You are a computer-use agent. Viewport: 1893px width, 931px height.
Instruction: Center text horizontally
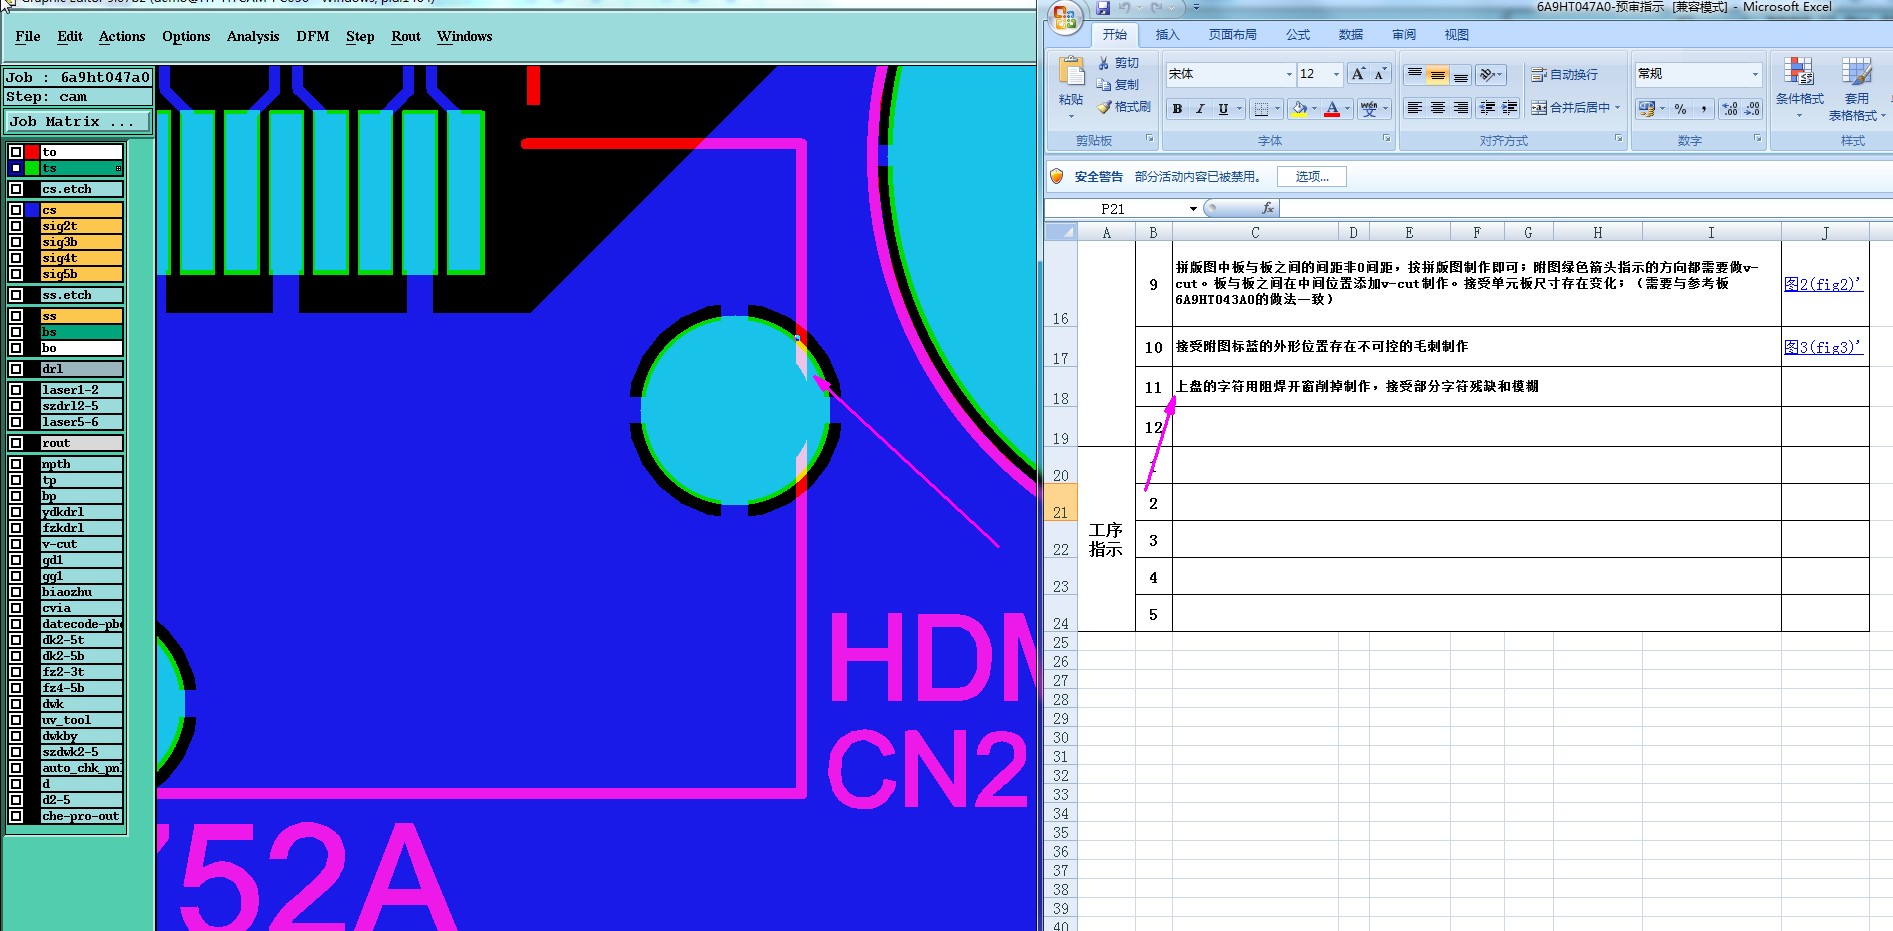coord(1438,108)
